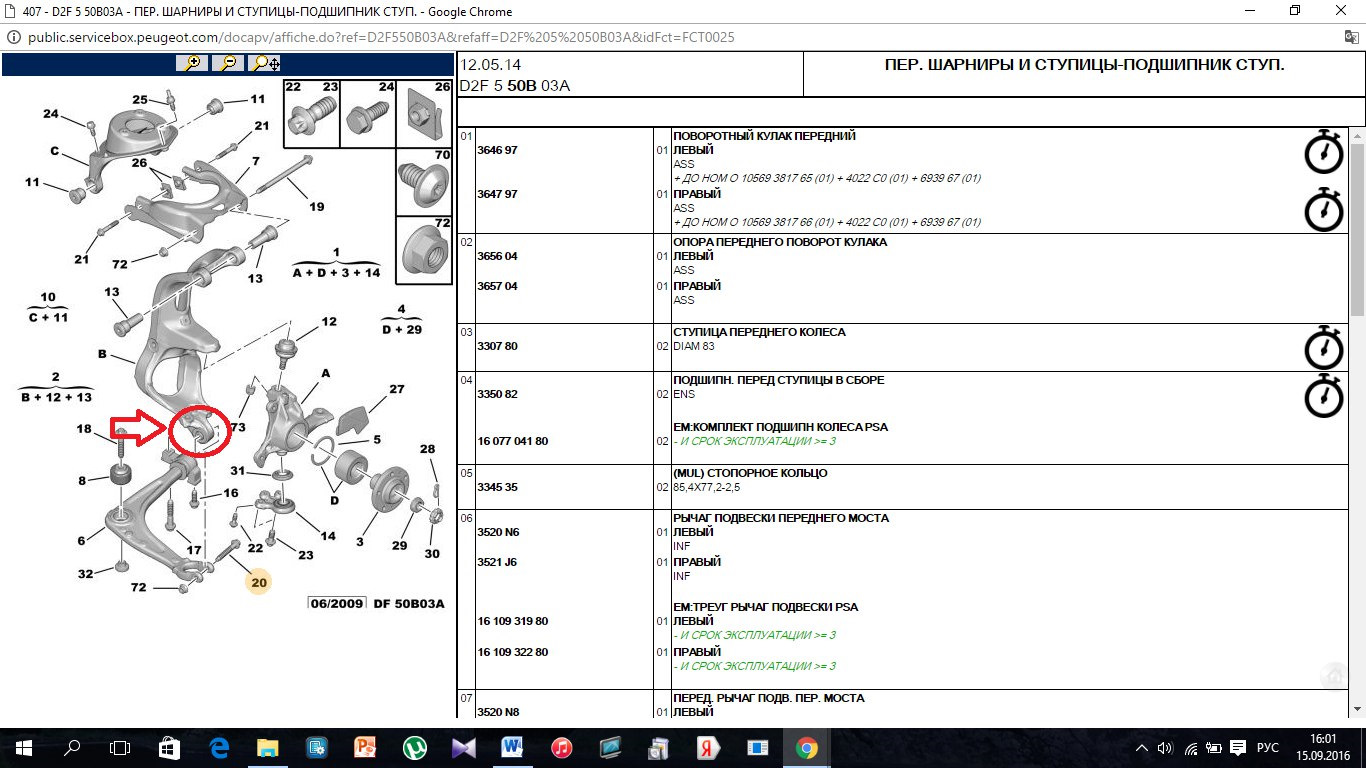
Task: Click part number 3656 04
Action: [x=497, y=256]
